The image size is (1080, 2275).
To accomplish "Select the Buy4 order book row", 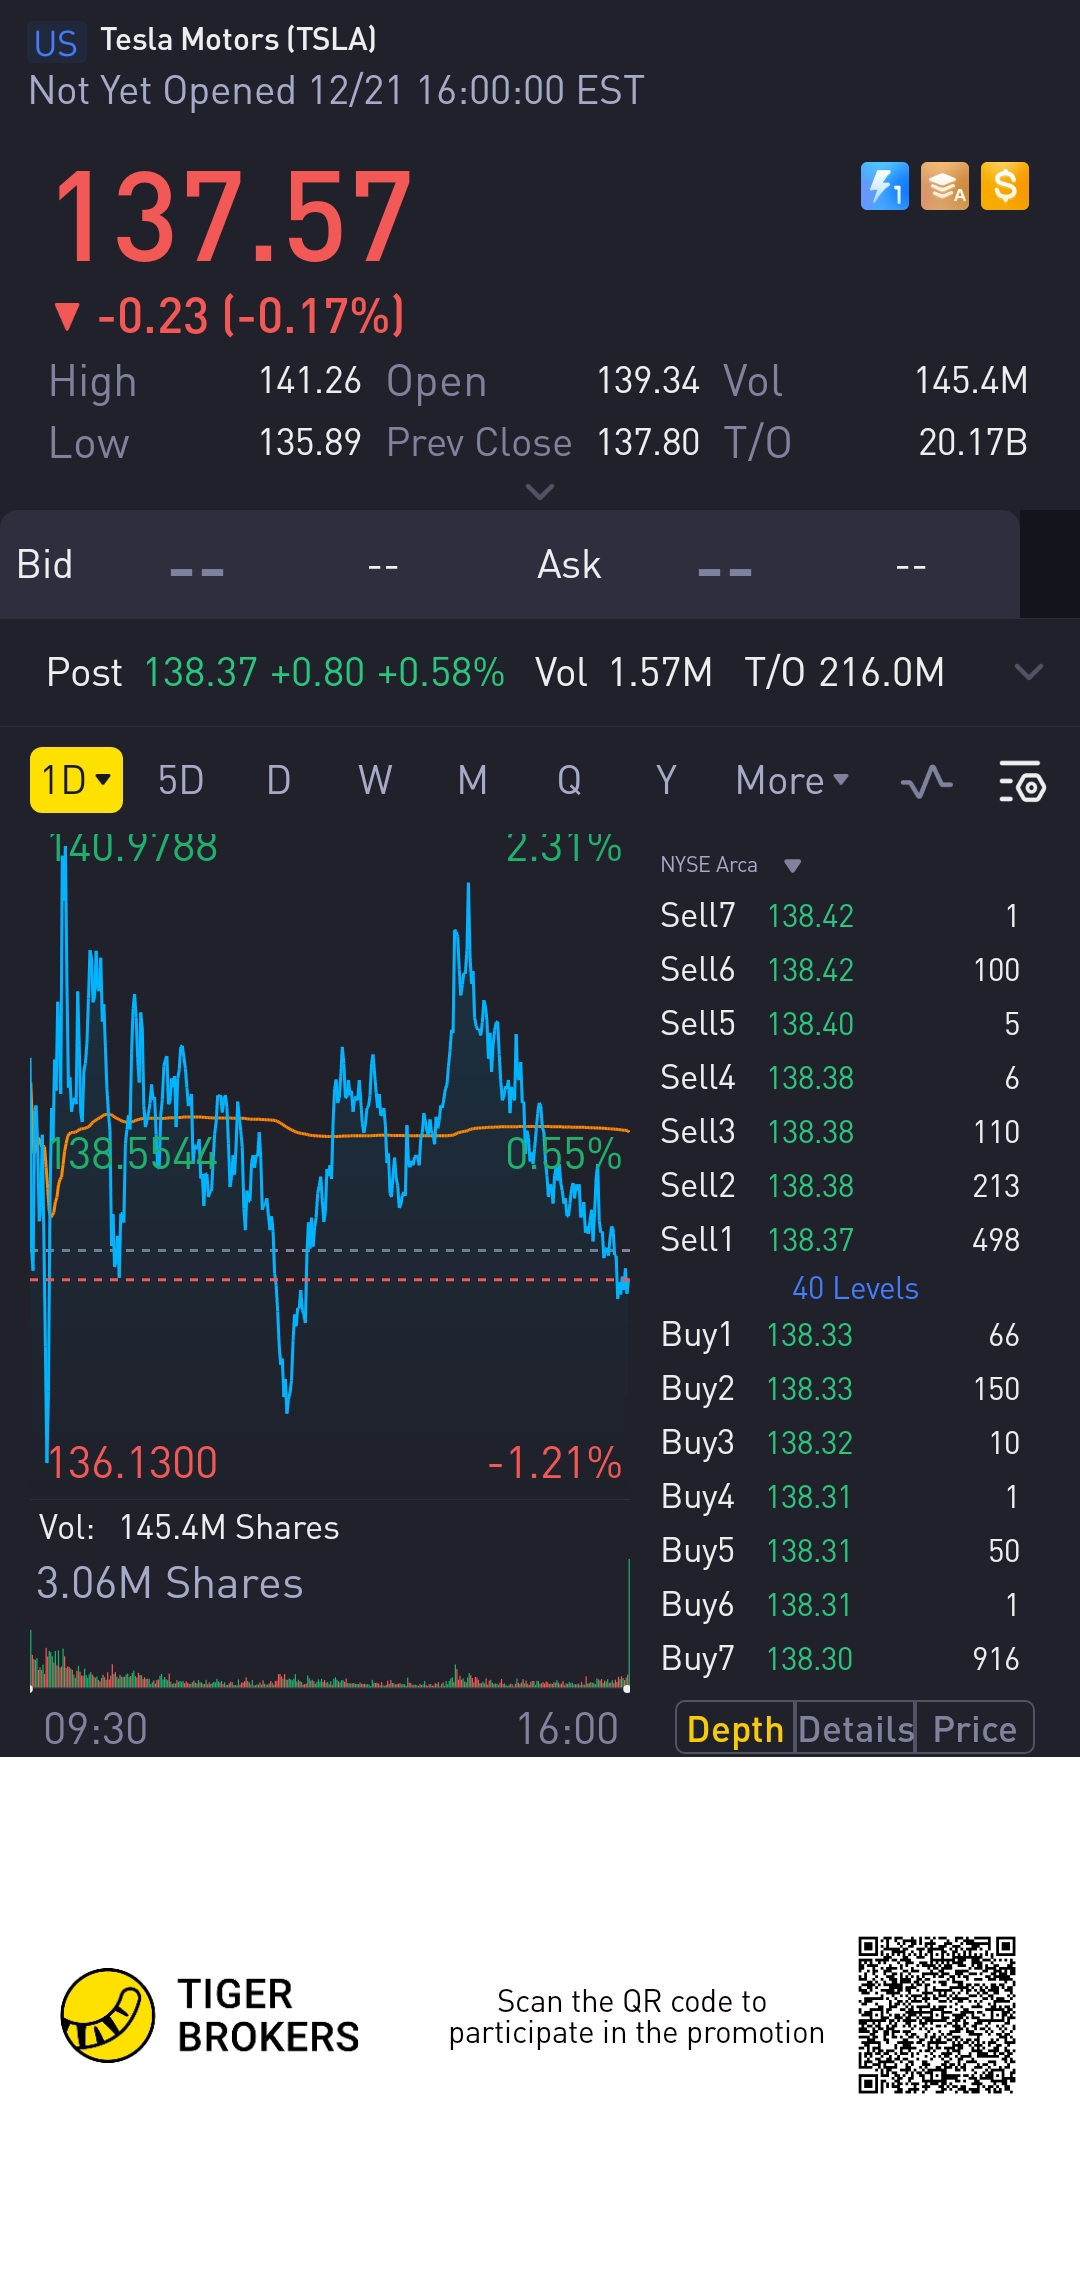I will click(840, 1497).
